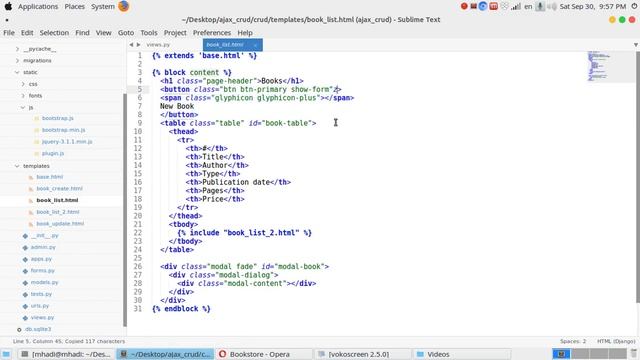Click the apps.py Python file icon

pyautogui.click(x=25, y=259)
